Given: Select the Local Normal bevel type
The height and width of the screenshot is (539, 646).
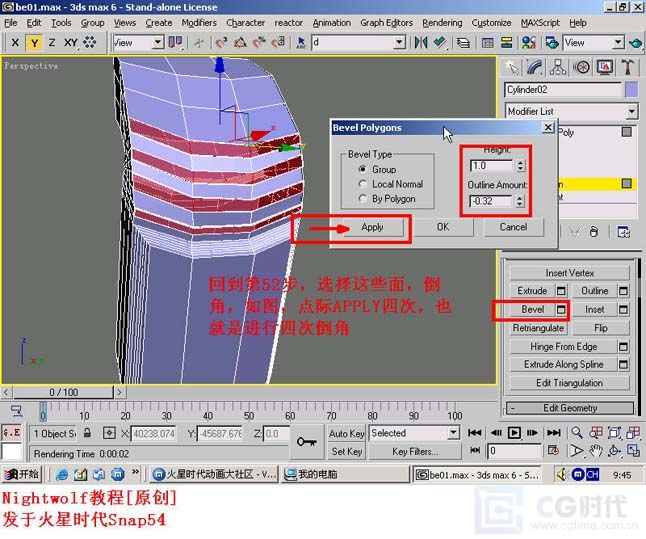Looking at the screenshot, I should point(363,184).
